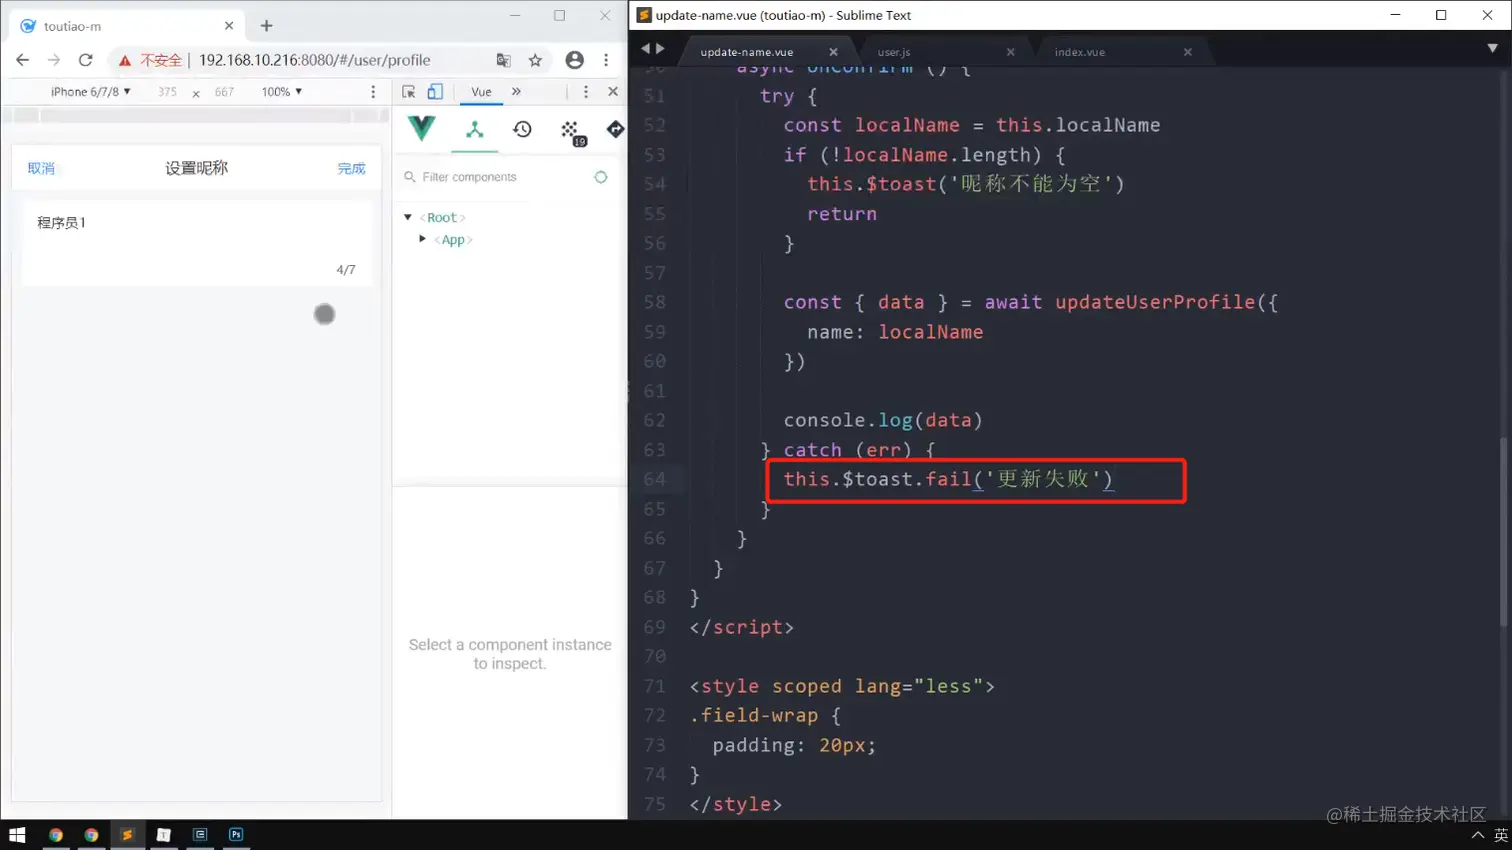The image size is (1512, 850).
Task: Click the device height field 667
Action: [224, 92]
